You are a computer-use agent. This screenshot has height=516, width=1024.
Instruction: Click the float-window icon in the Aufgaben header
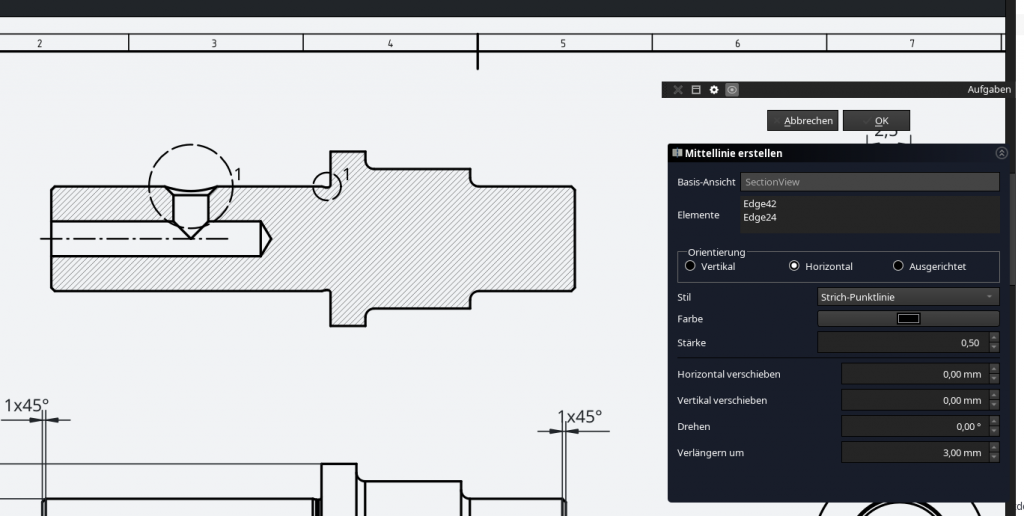pos(696,90)
